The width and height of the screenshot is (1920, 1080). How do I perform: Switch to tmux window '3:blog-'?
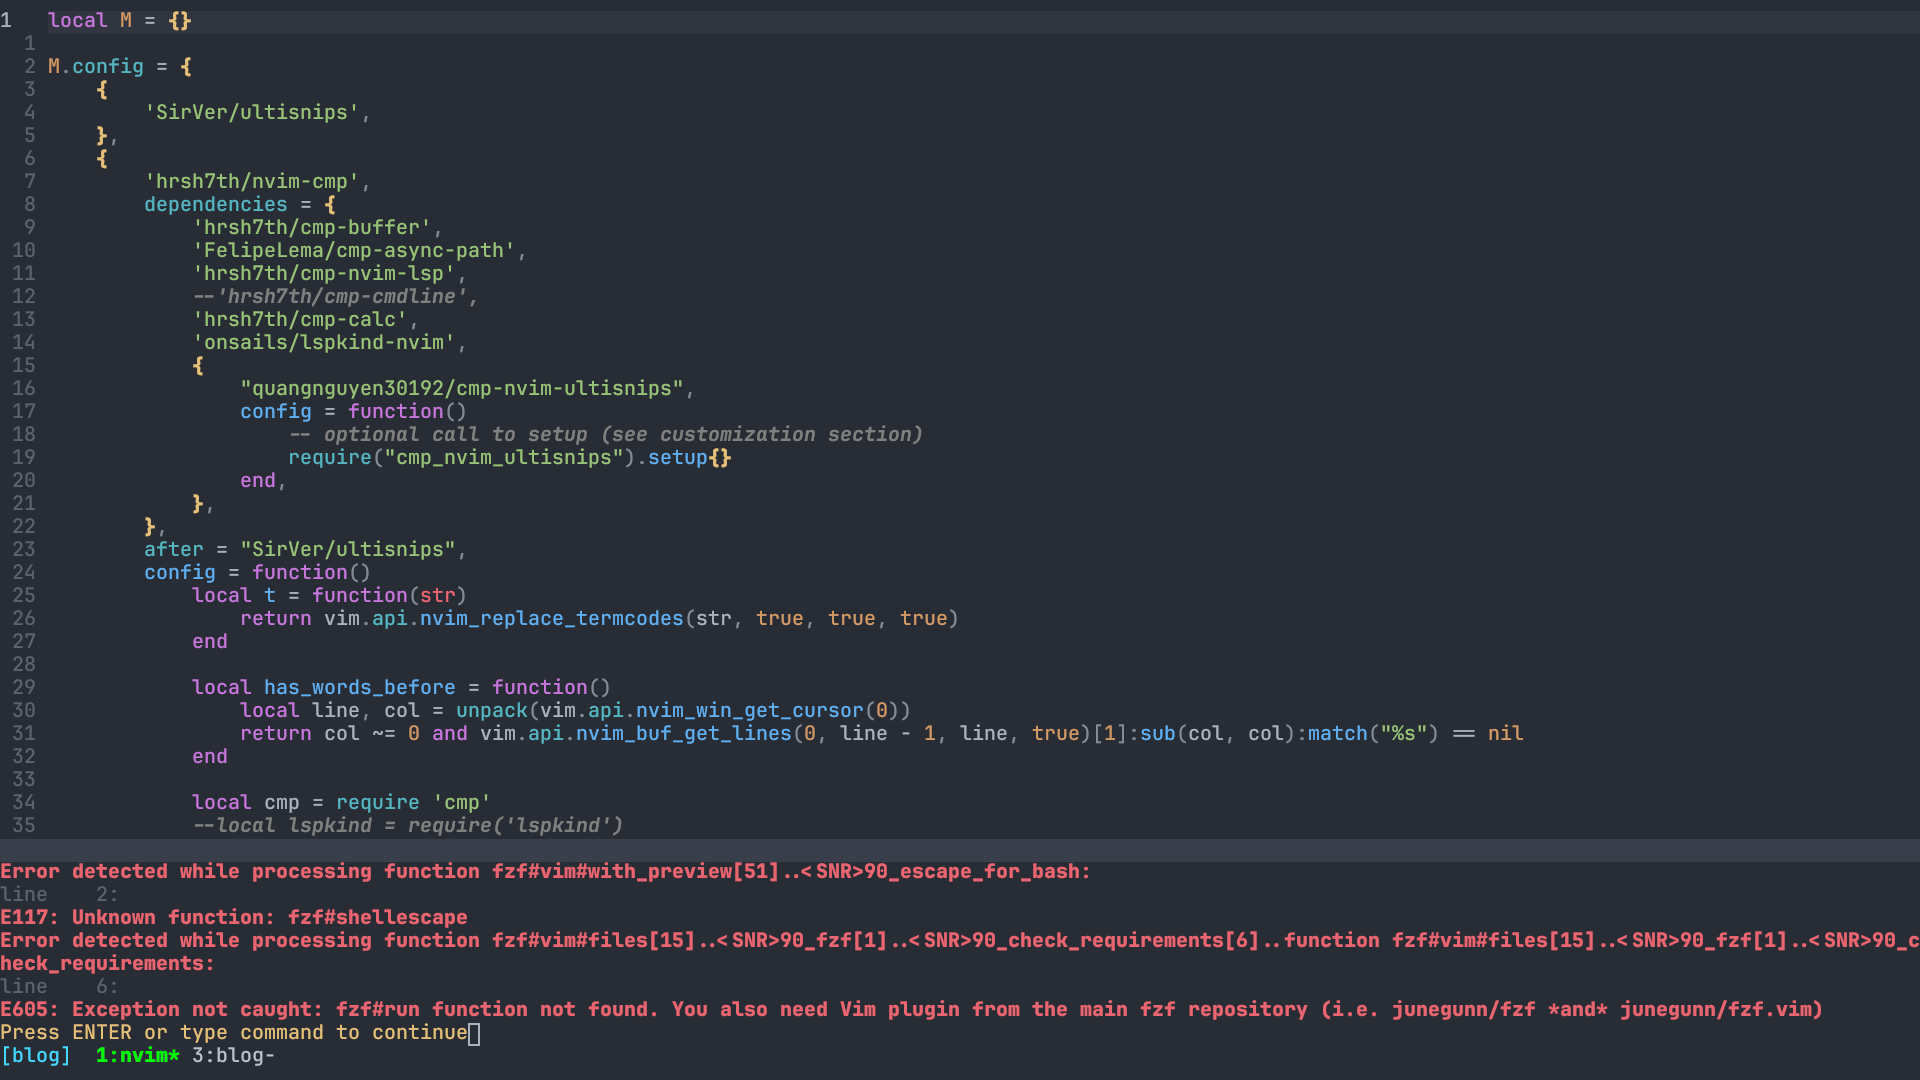point(234,1055)
